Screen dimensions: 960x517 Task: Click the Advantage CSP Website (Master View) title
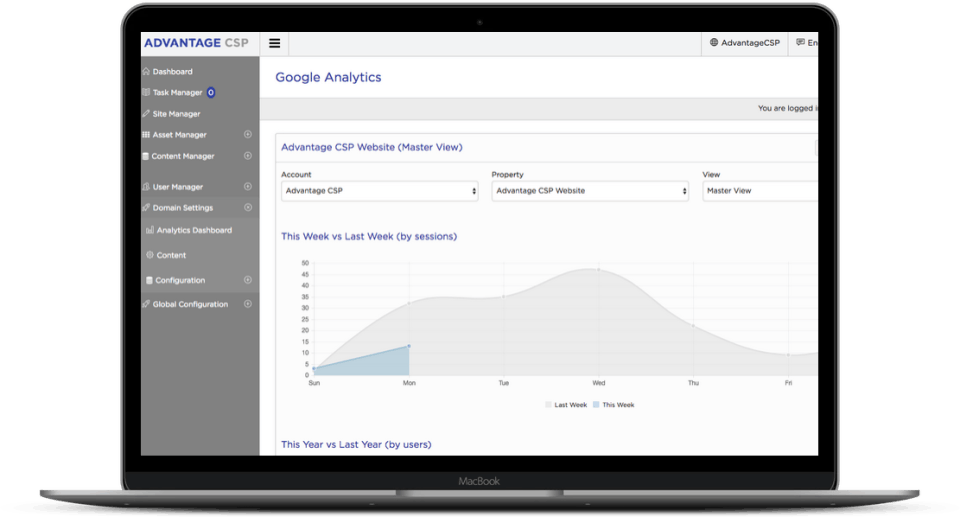pos(372,147)
